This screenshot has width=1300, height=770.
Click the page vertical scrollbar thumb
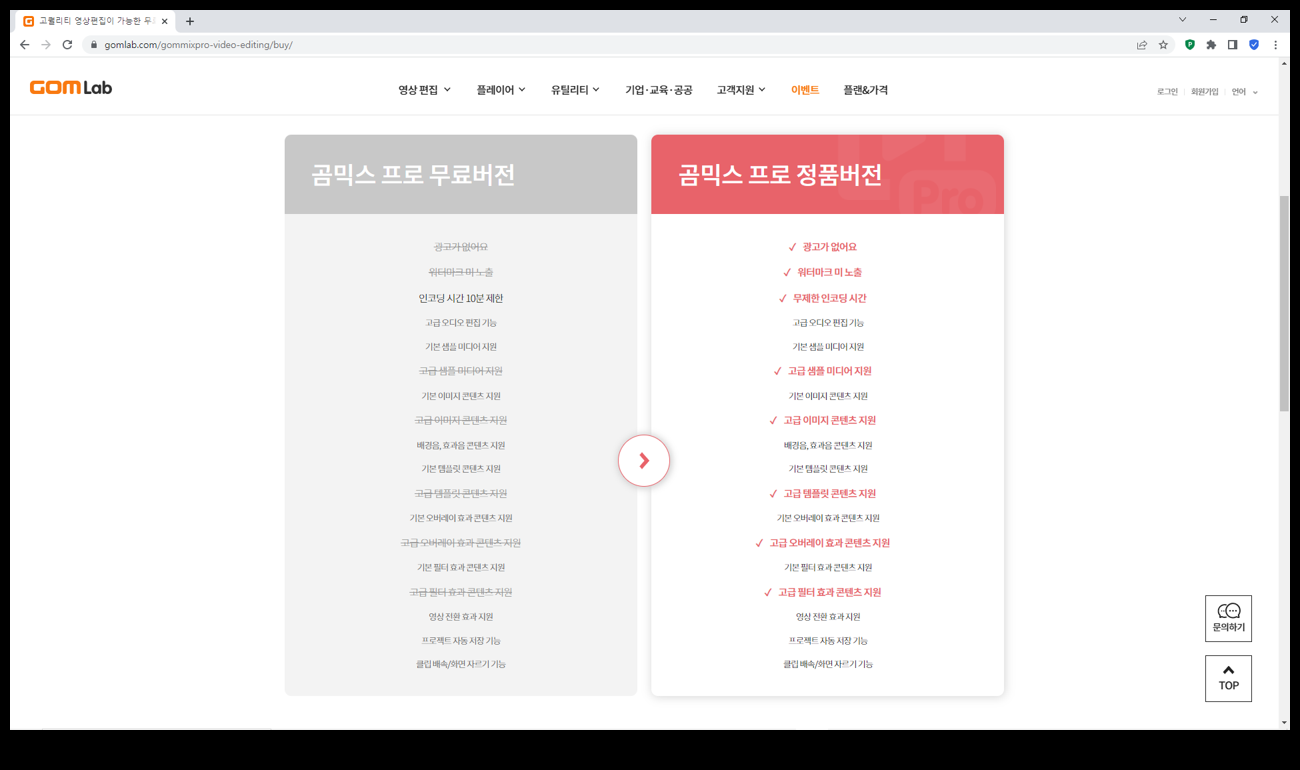pyautogui.click(x=1284, y=303)
